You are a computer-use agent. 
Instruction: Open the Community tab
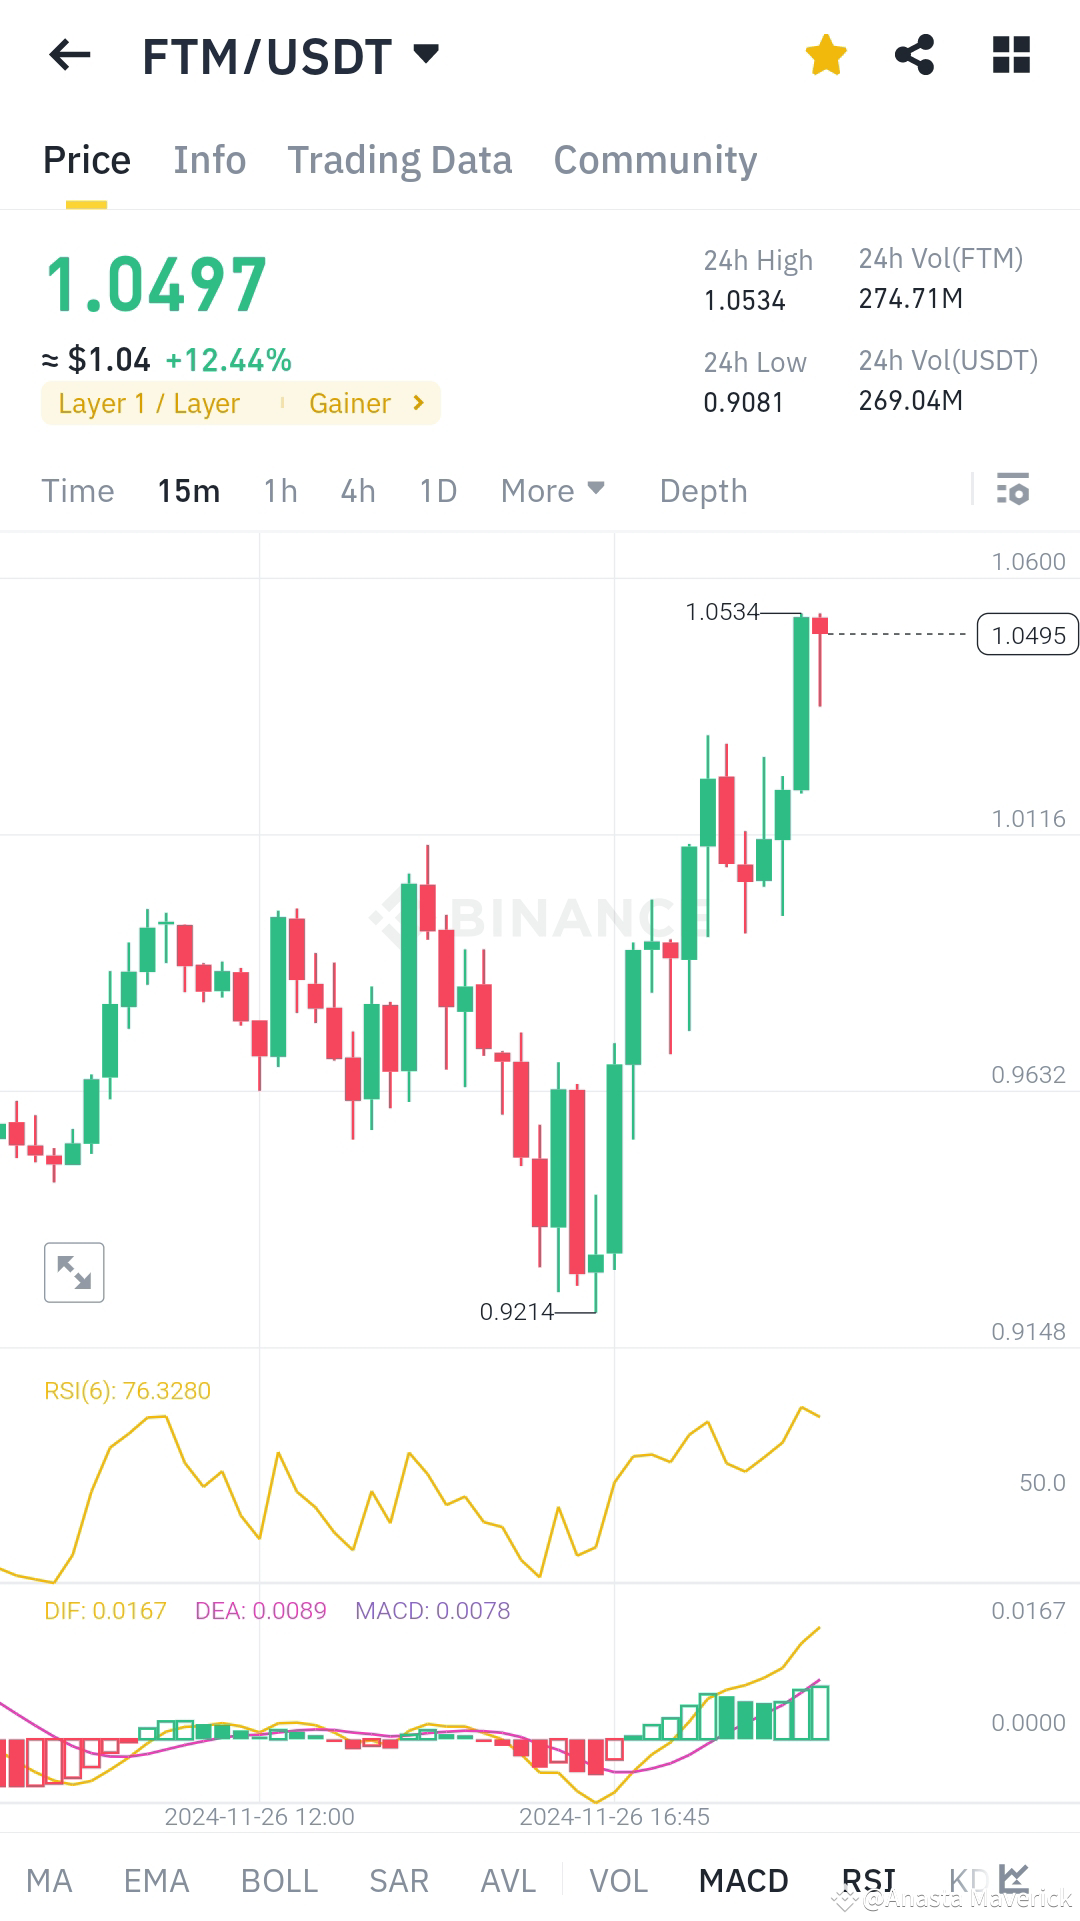[x=655, y=159]
